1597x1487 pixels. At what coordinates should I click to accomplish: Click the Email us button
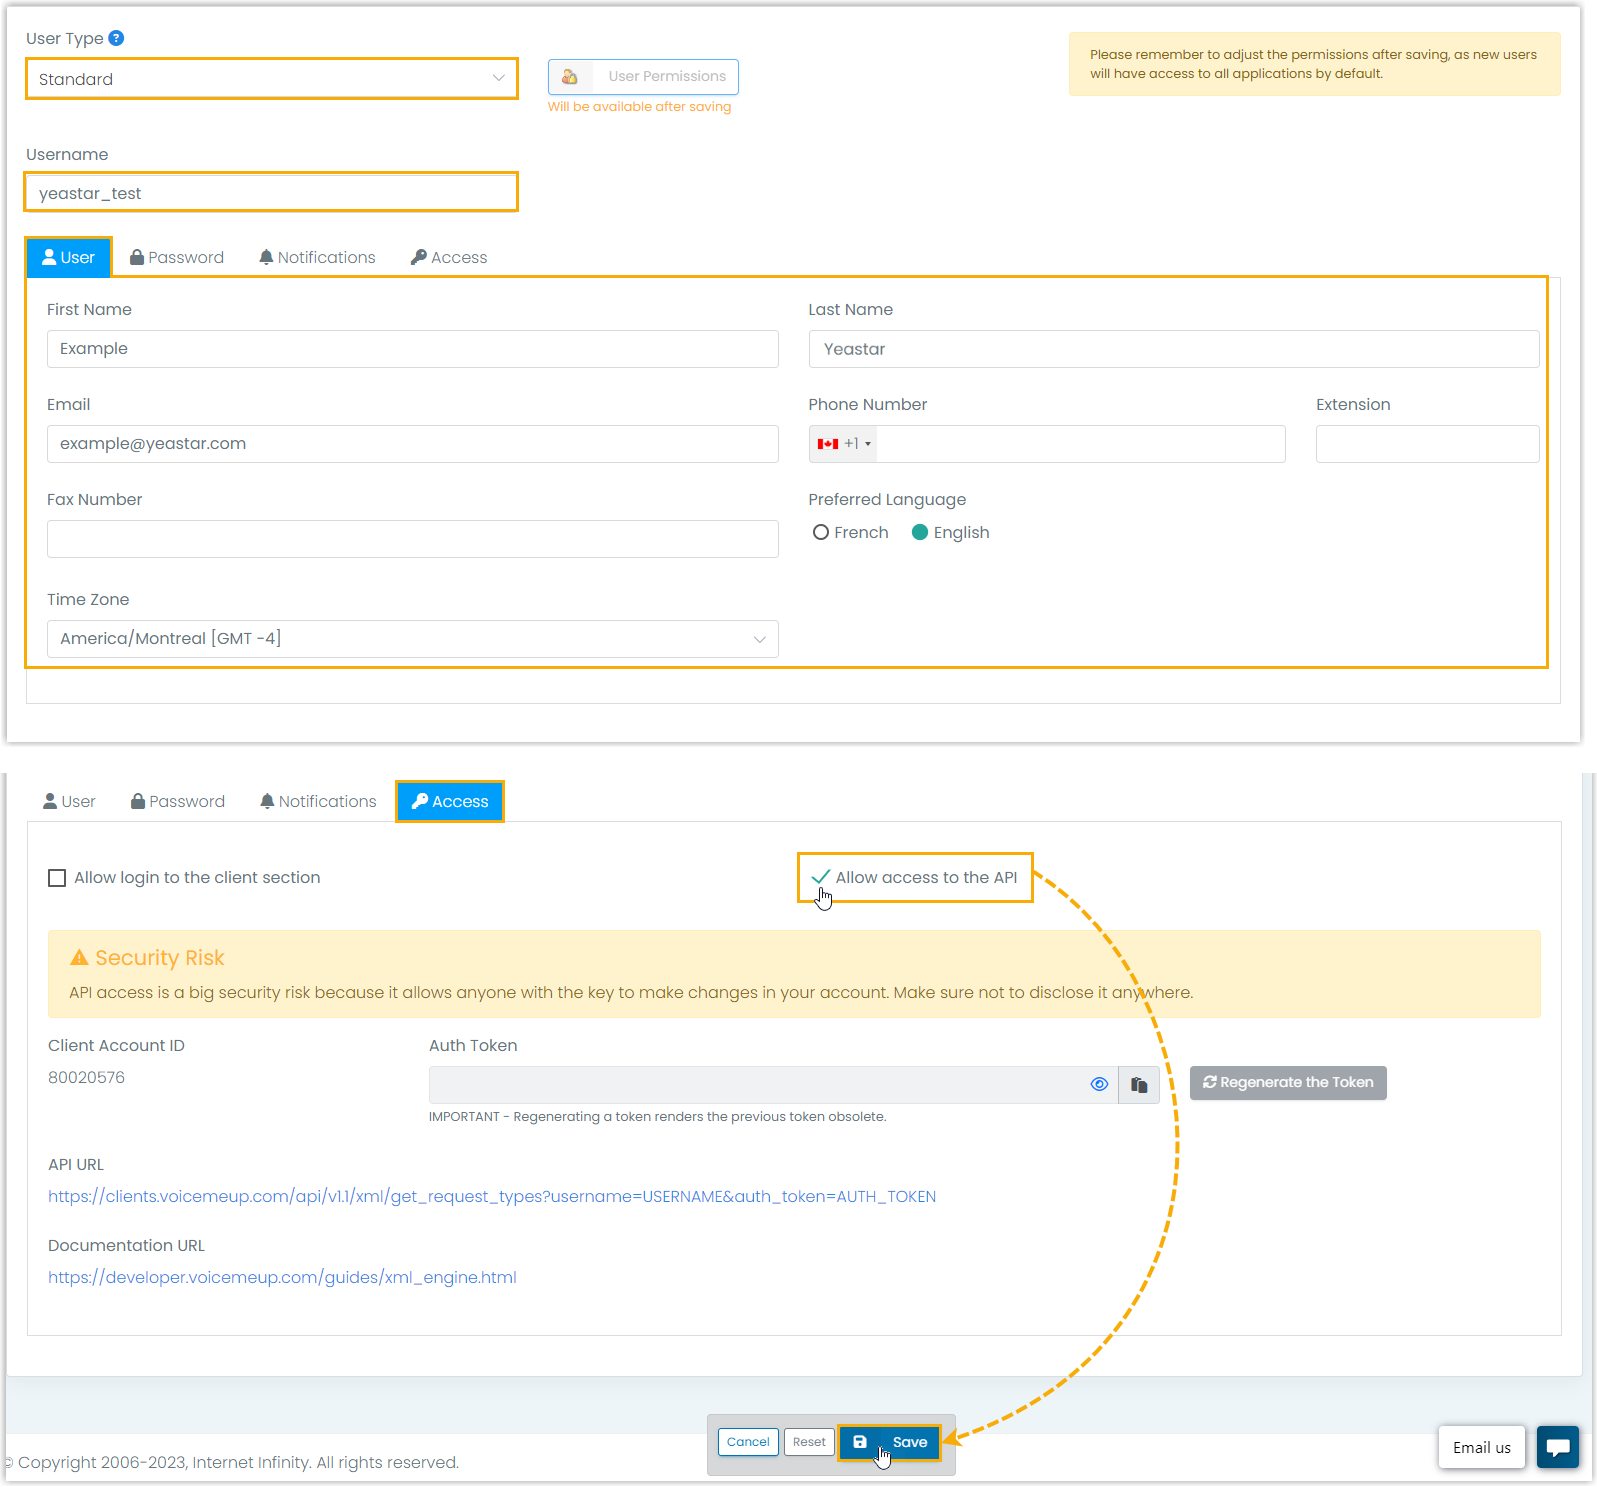click(x=1481, y=1447)
